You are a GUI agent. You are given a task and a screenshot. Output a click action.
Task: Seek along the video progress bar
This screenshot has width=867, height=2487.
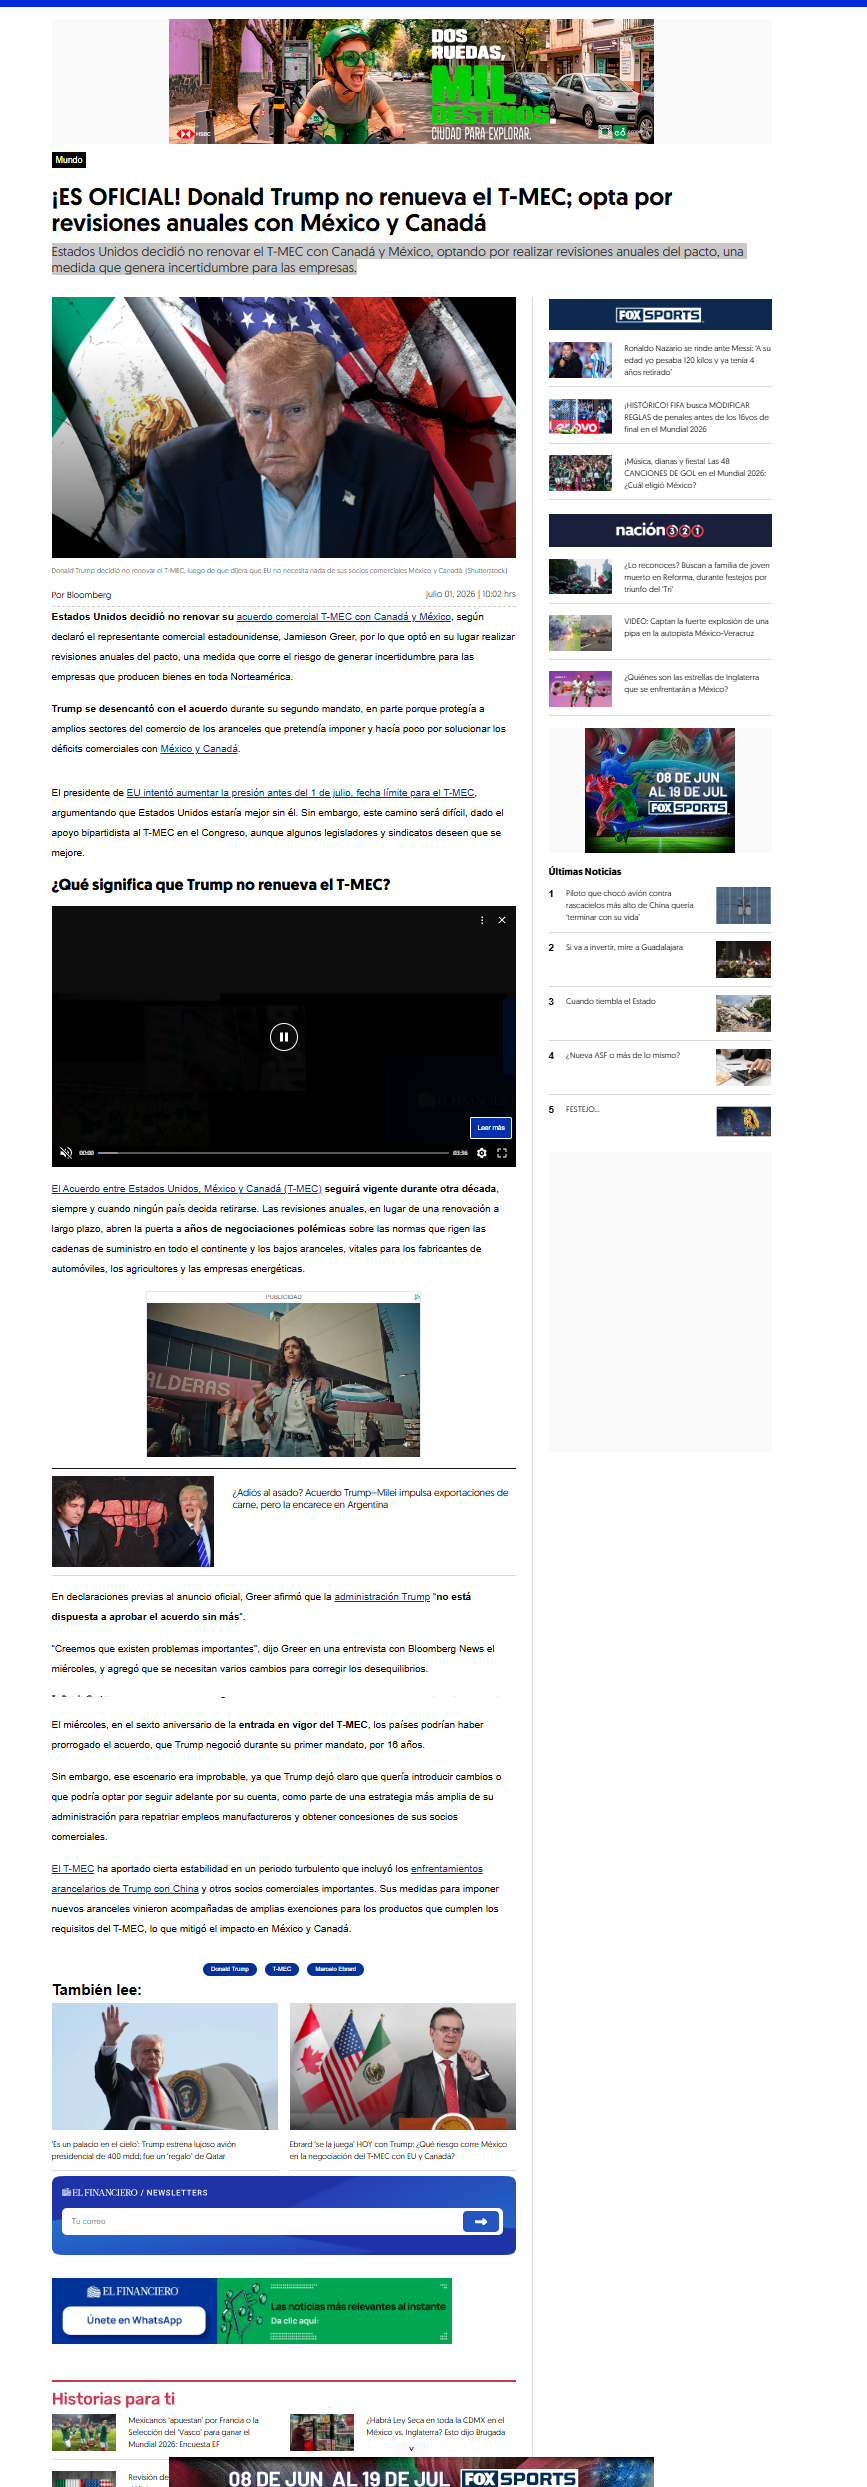(x=274, y=1153)
